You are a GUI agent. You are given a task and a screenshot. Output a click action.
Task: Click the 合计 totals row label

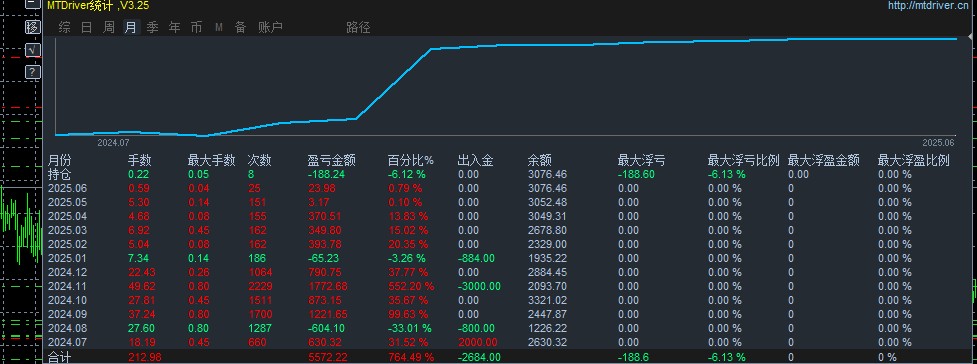[x=60, y=358]
